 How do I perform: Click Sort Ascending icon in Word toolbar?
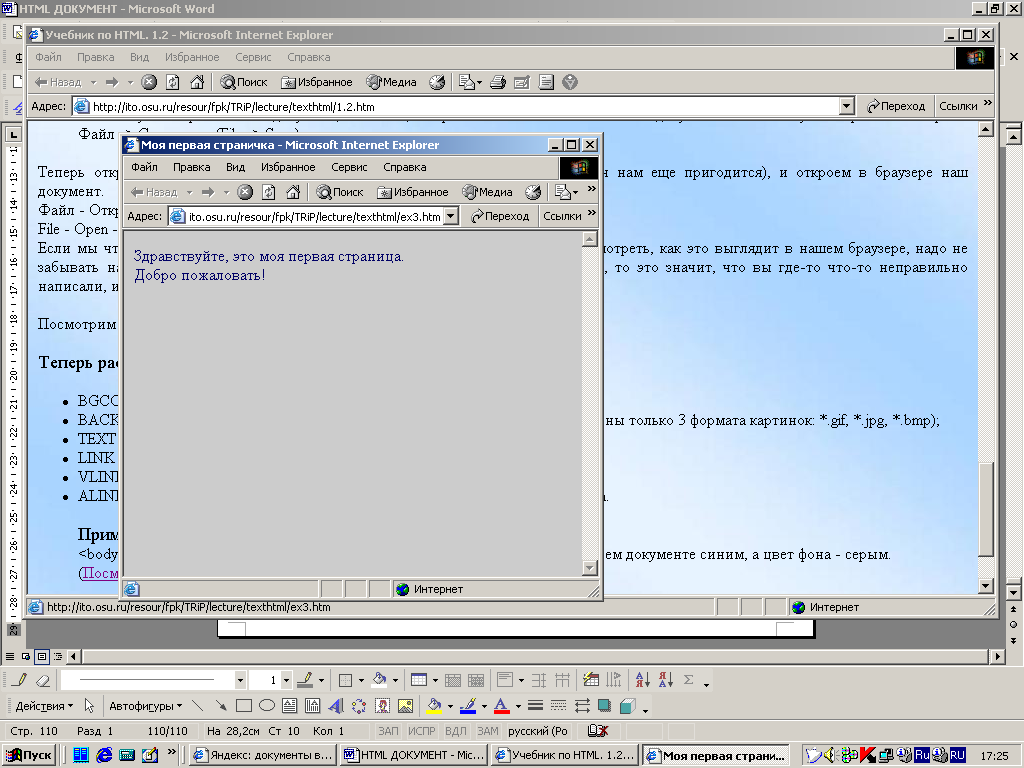pos(643,680)
